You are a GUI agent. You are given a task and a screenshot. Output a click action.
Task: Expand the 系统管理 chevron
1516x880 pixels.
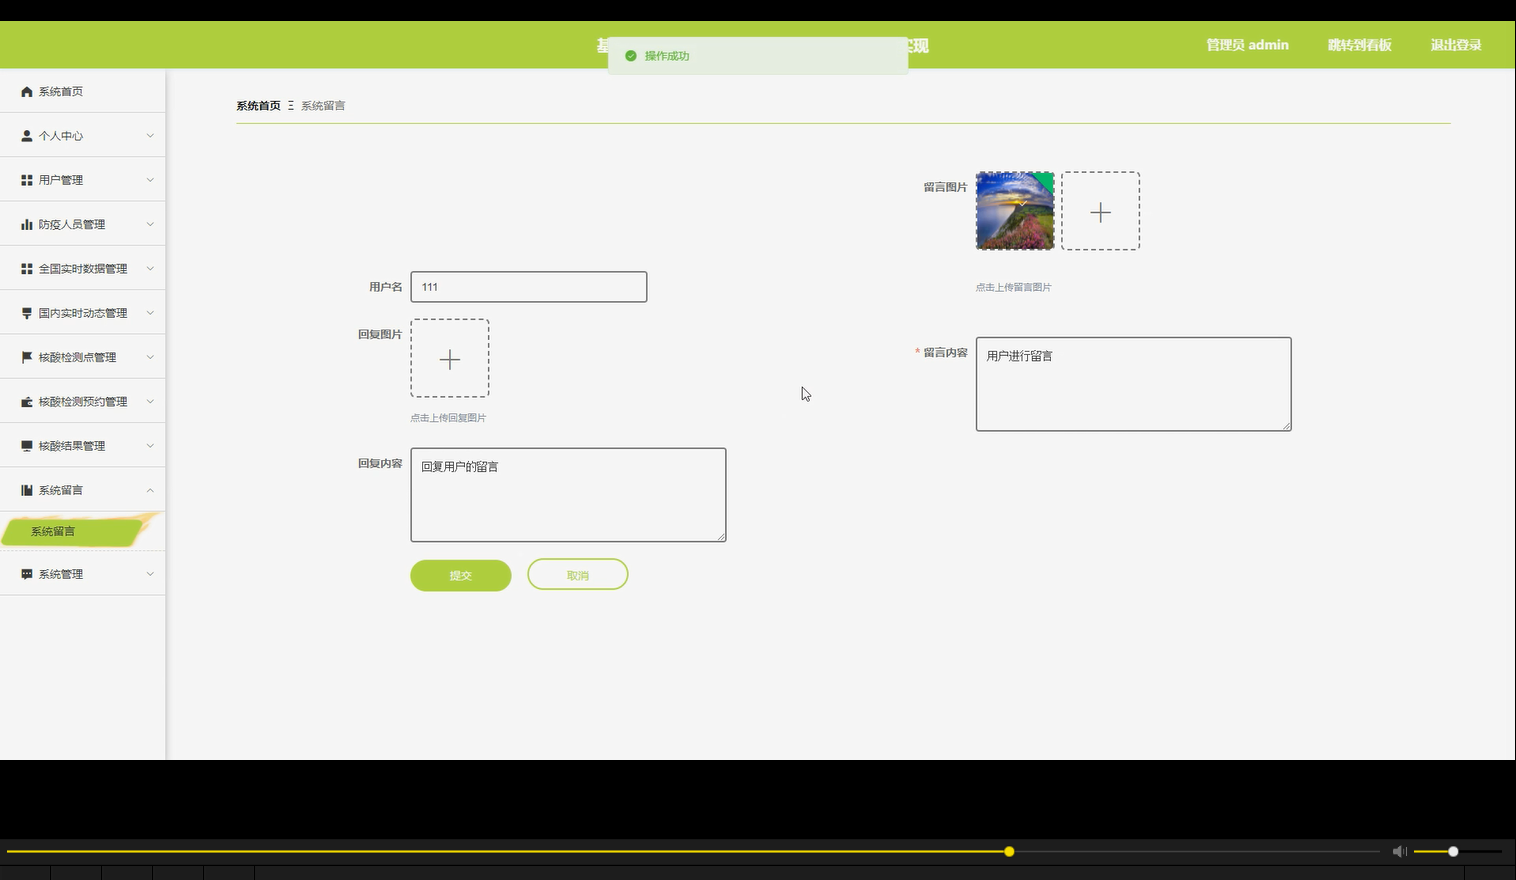pos(150,574)
